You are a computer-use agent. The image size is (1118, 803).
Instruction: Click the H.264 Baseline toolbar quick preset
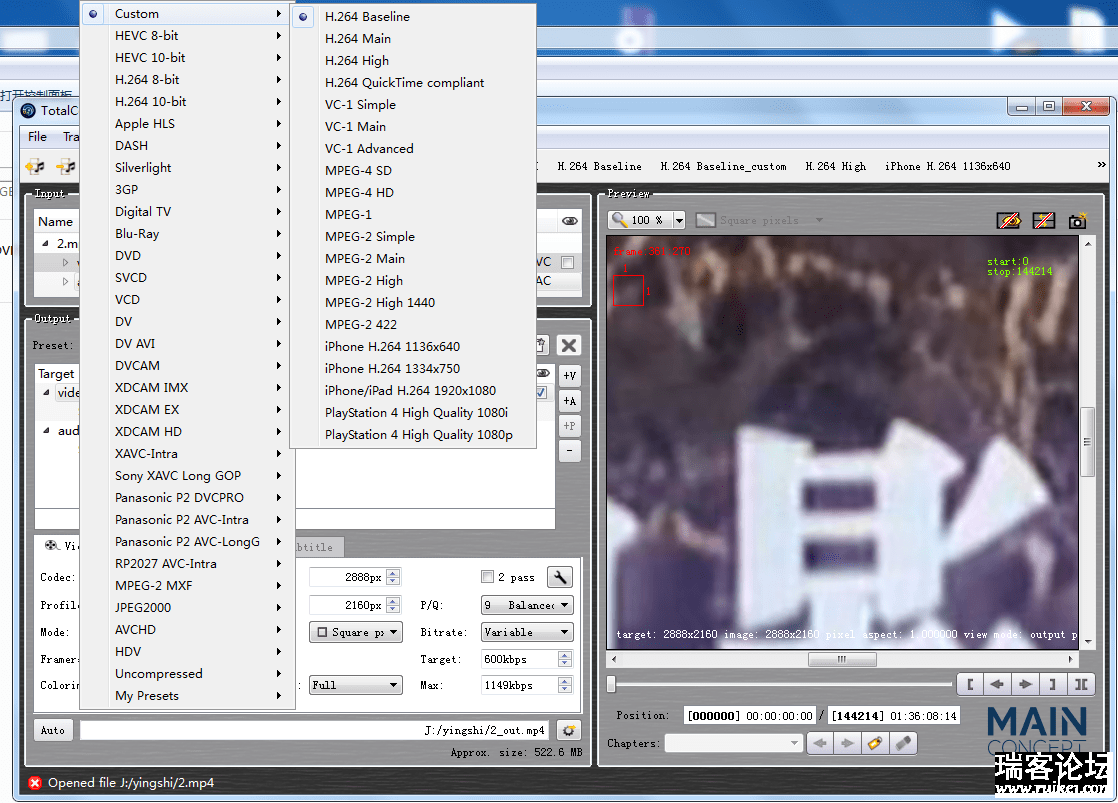click(599, 166)
